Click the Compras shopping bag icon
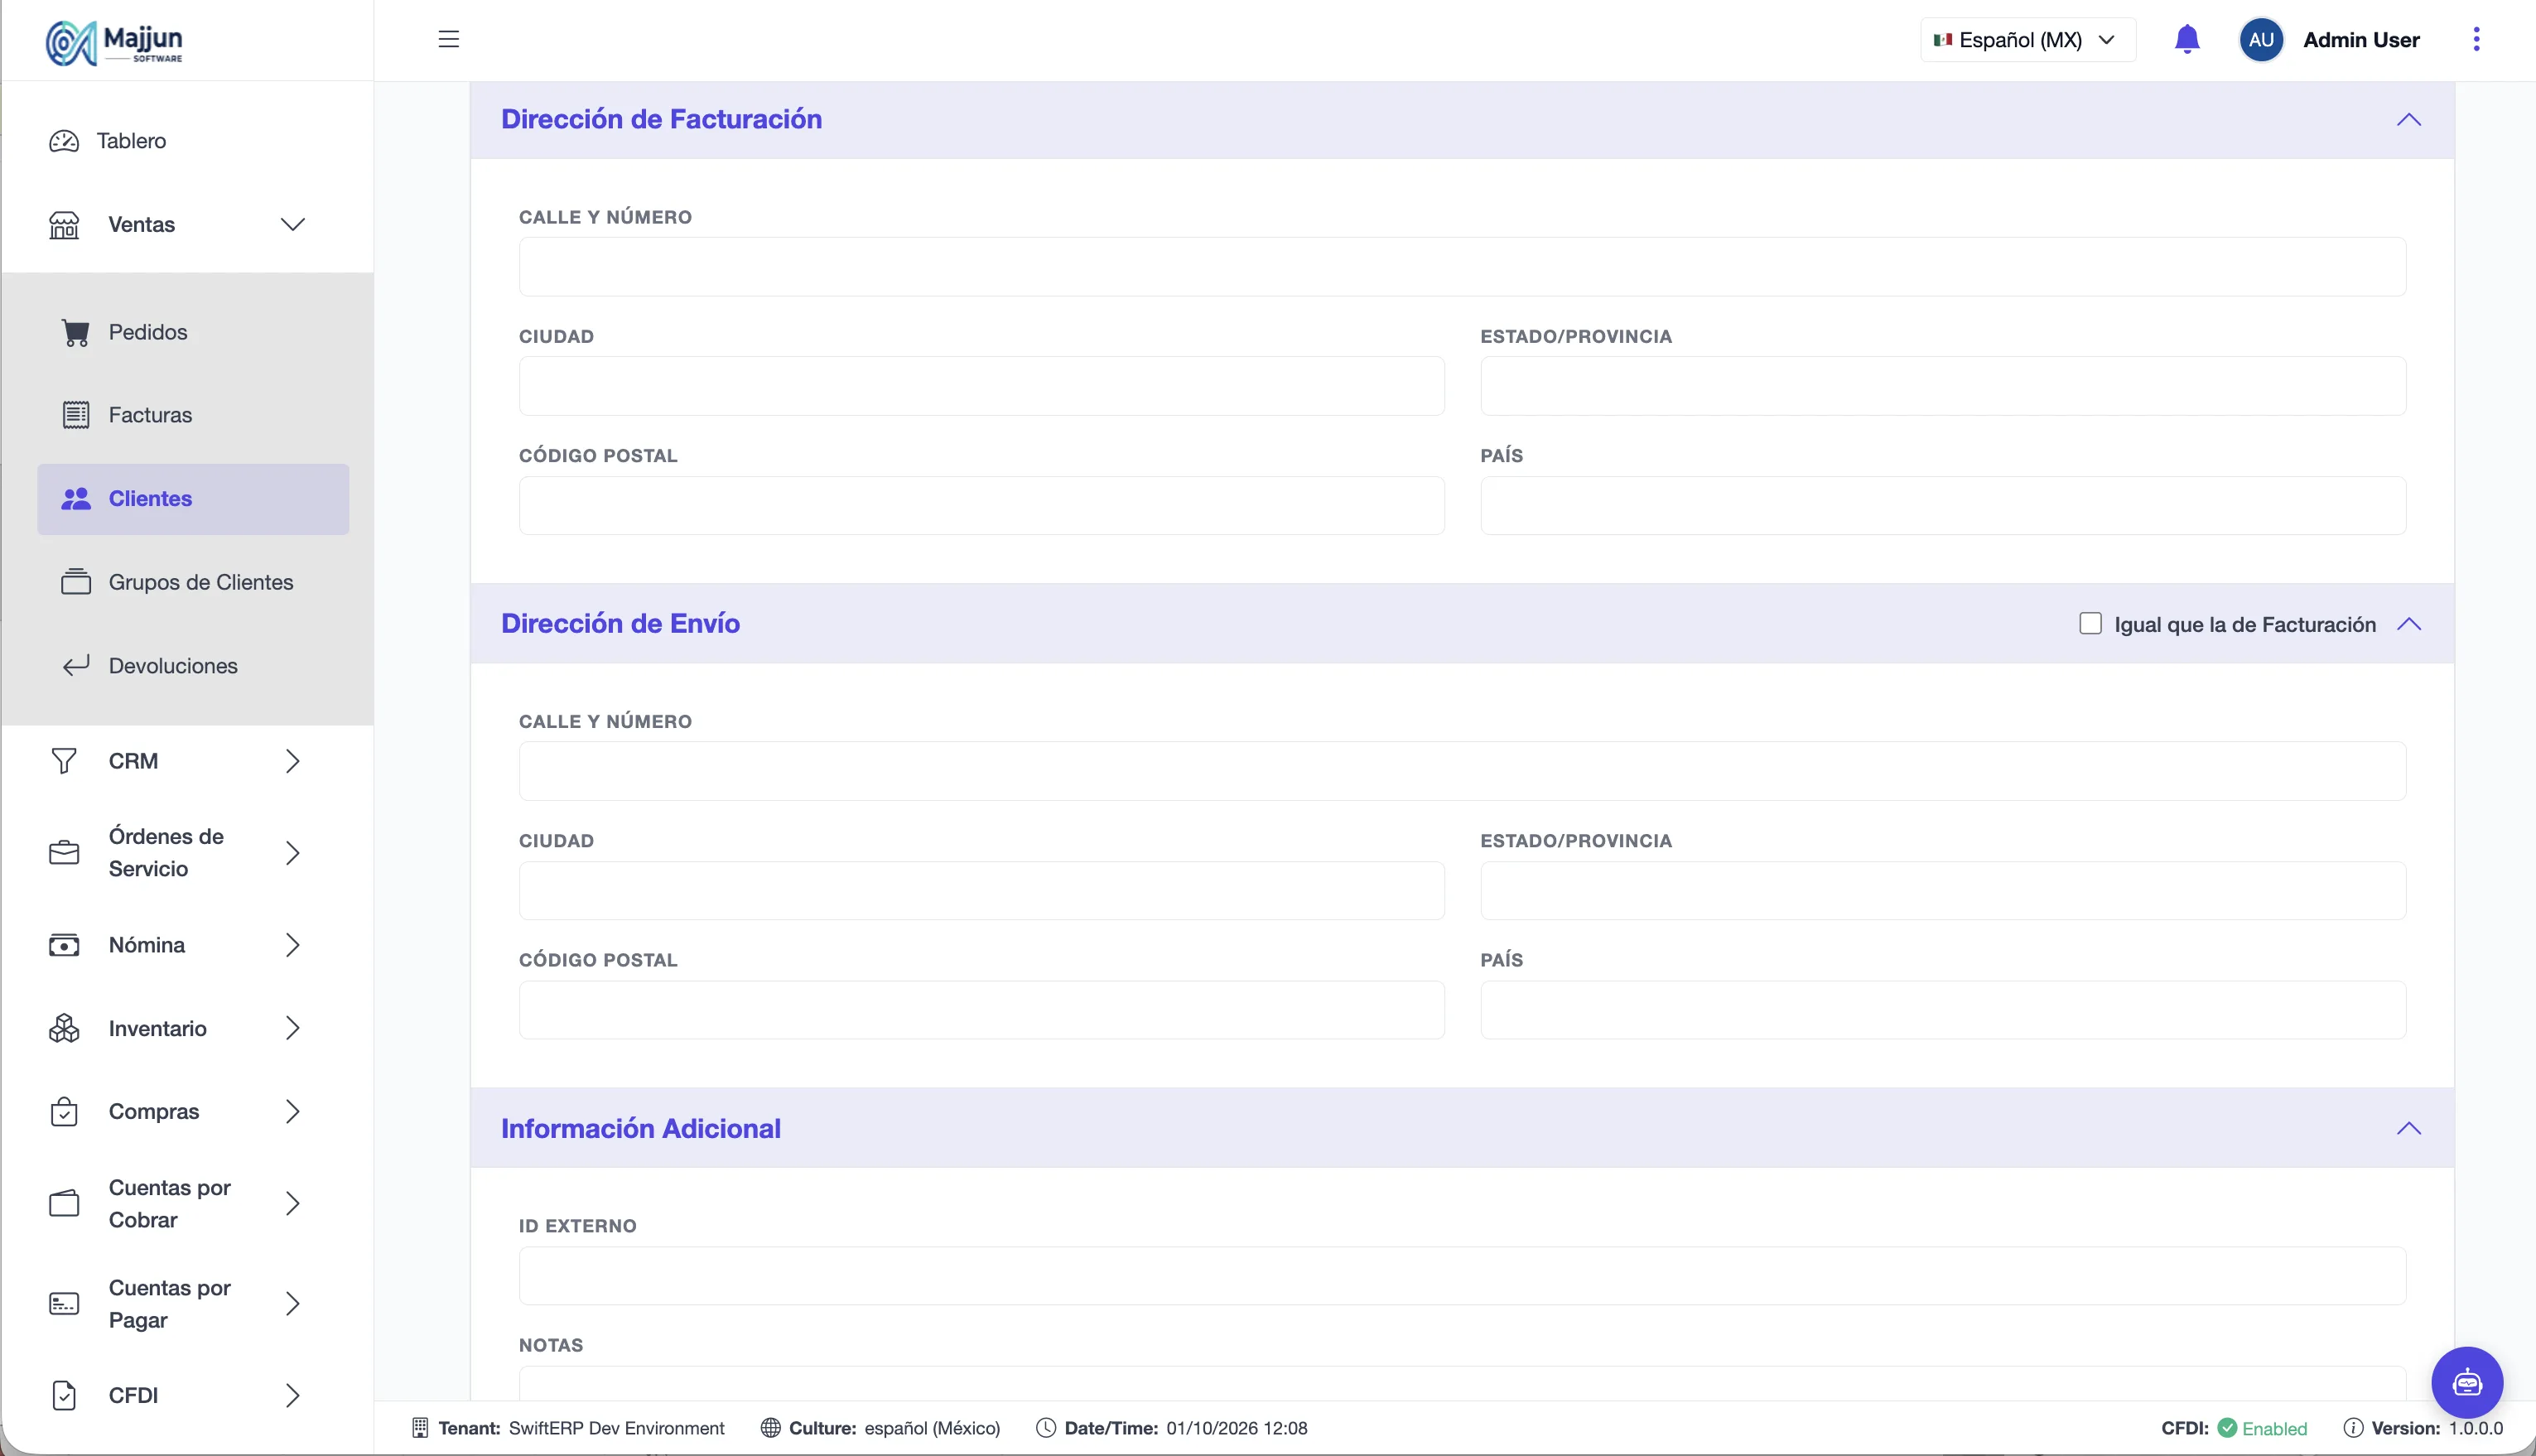This screenshot has width=2536, height=1456. coord(64,1112)
